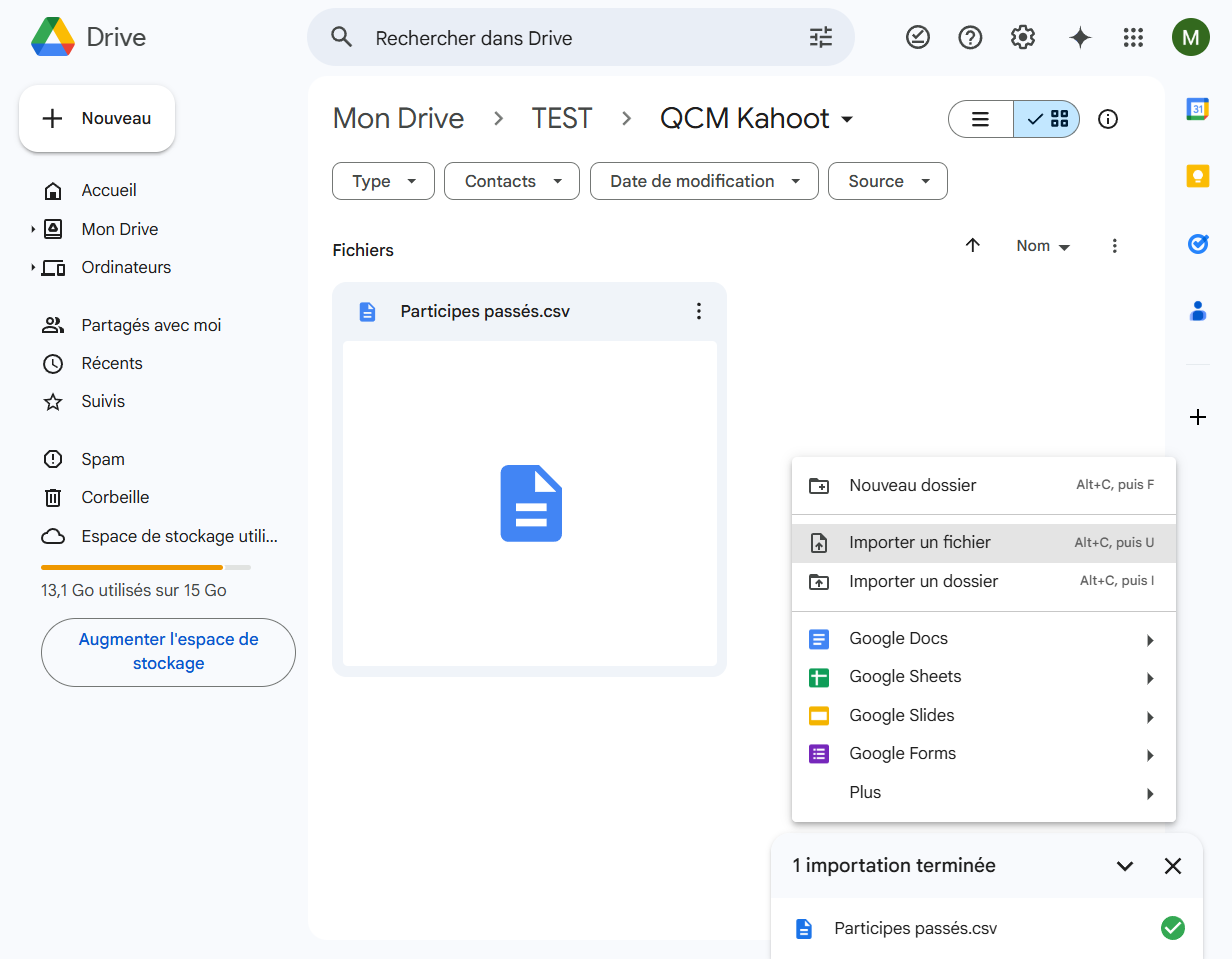Open the Contacts filter dropdown
Viewport: 1232px width, 959px height.
tap(512, 181)
